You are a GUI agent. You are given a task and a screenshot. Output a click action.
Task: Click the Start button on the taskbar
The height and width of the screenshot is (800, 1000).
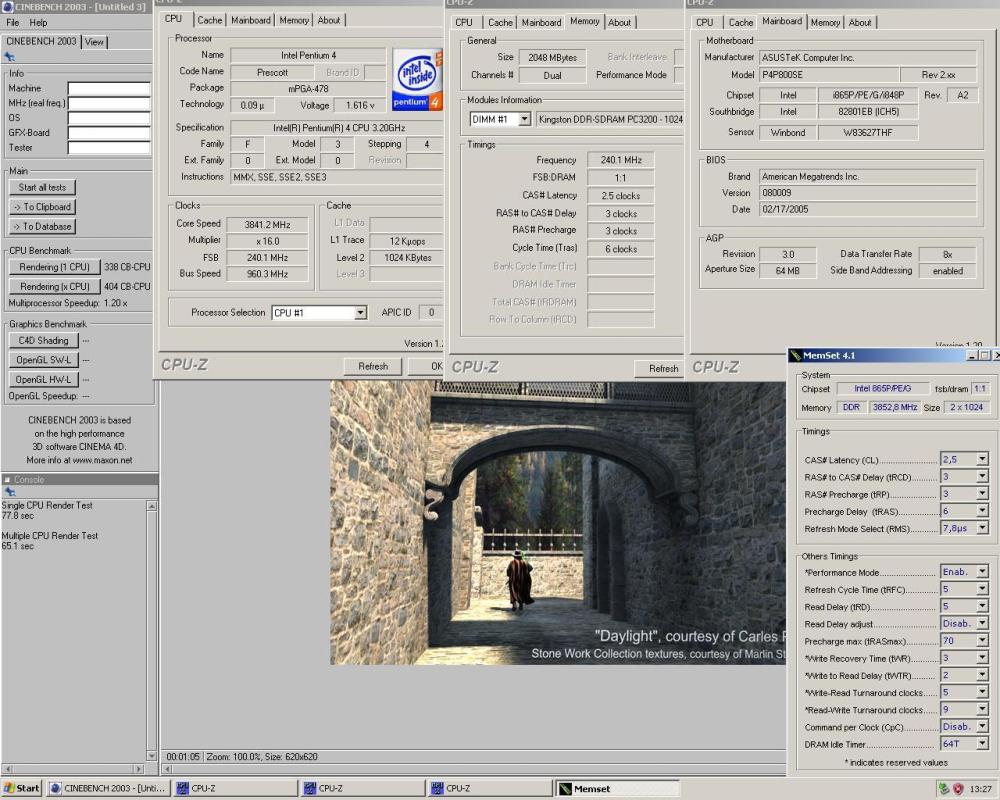click(21, 789)
